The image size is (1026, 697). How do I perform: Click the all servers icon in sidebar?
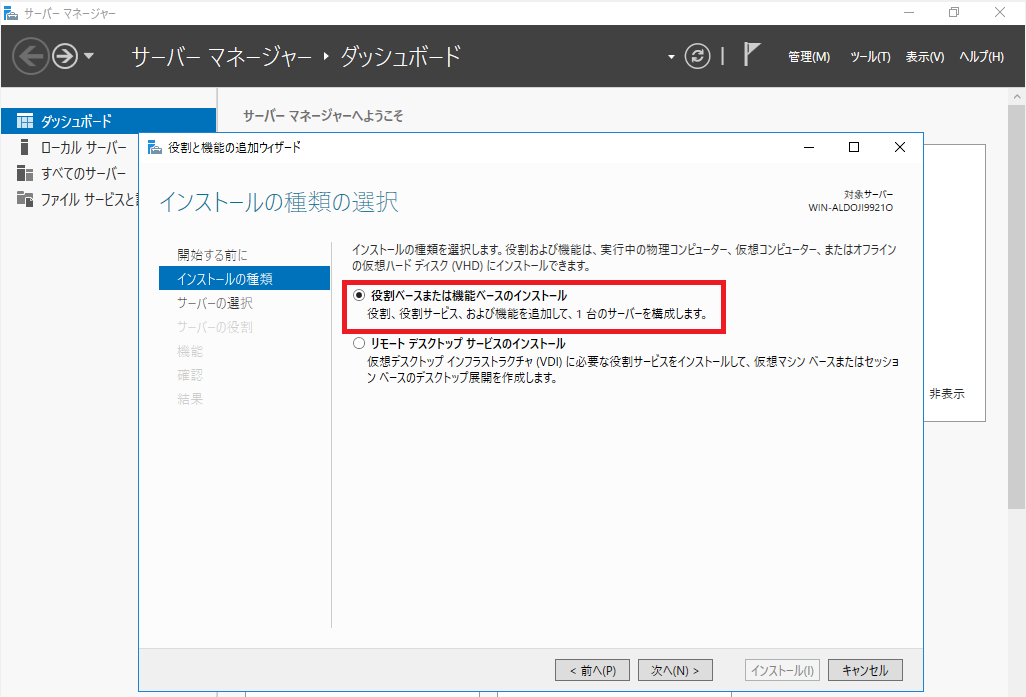[25, 173]
